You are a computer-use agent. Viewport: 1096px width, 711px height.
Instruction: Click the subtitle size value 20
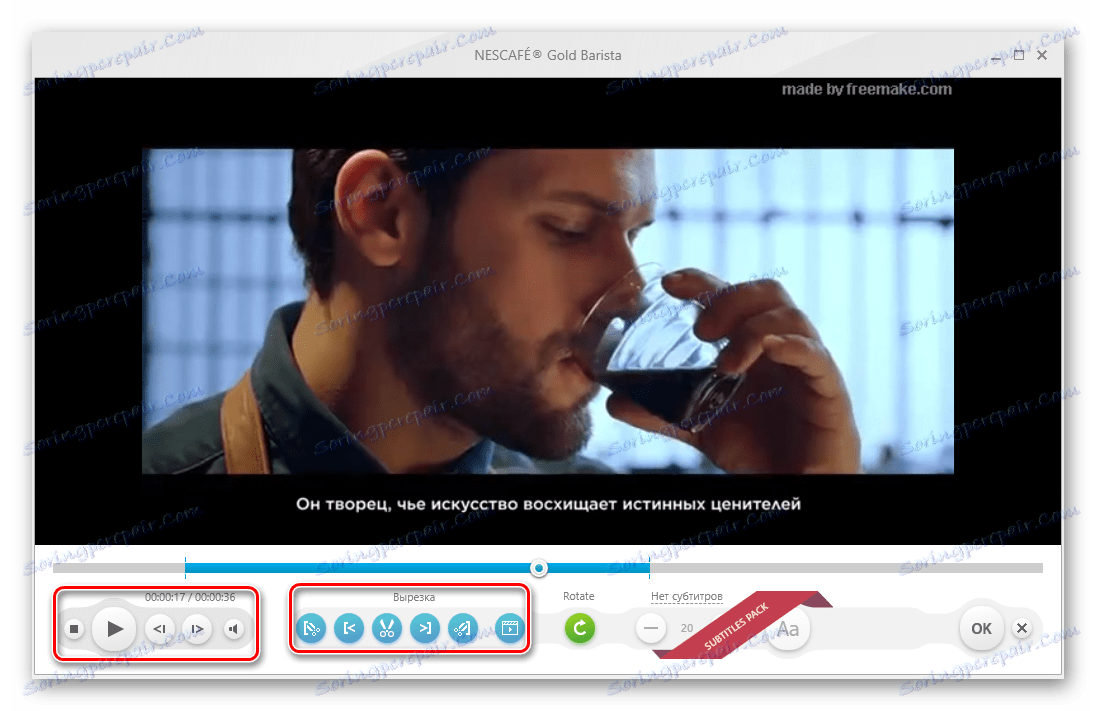[687, 628]
